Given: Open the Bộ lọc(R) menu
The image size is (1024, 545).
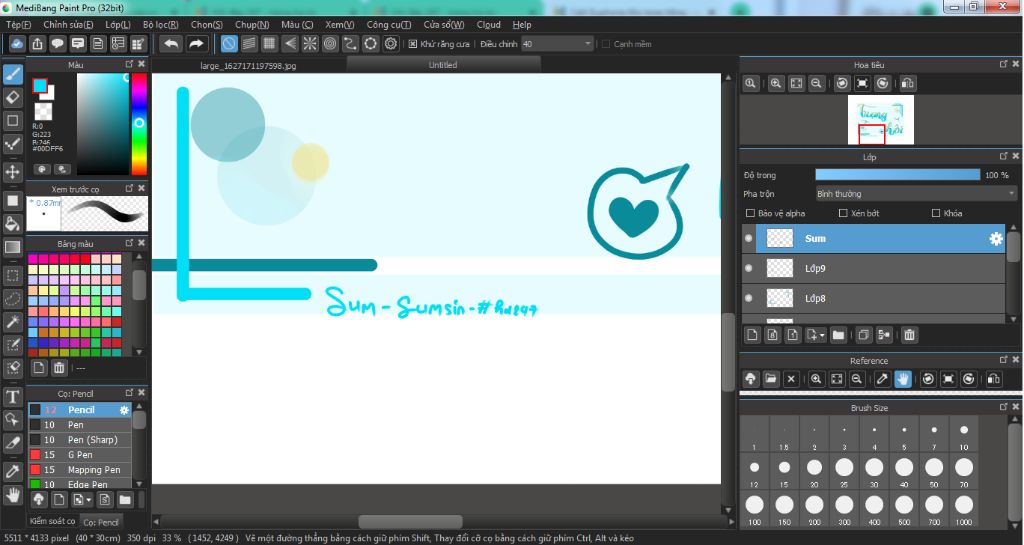Looking at the screenshot, I should point(161,25).
